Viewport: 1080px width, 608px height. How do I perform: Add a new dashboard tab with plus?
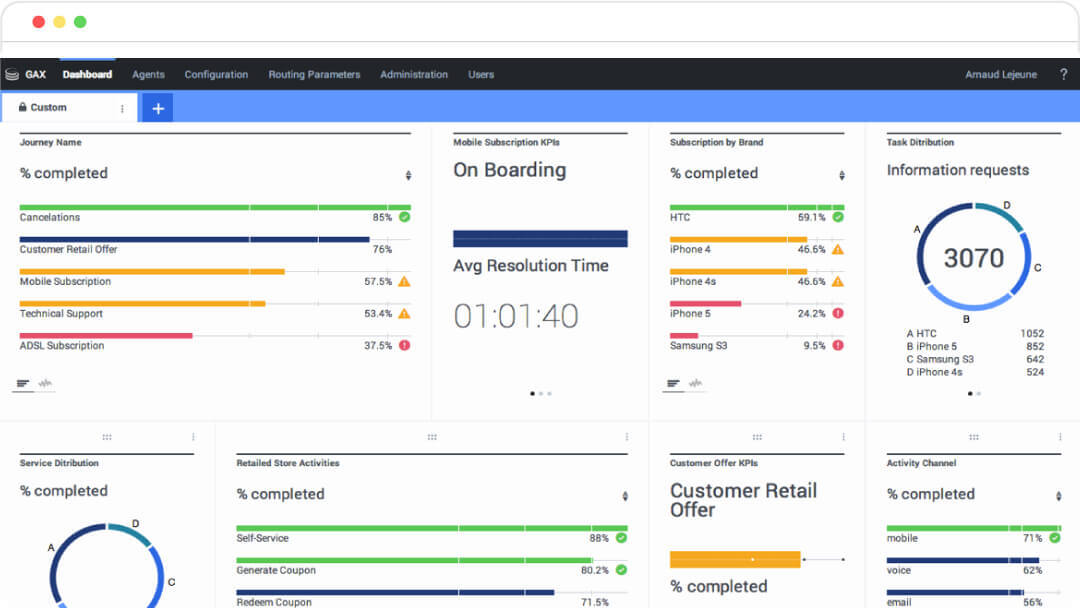coord(158,108)
